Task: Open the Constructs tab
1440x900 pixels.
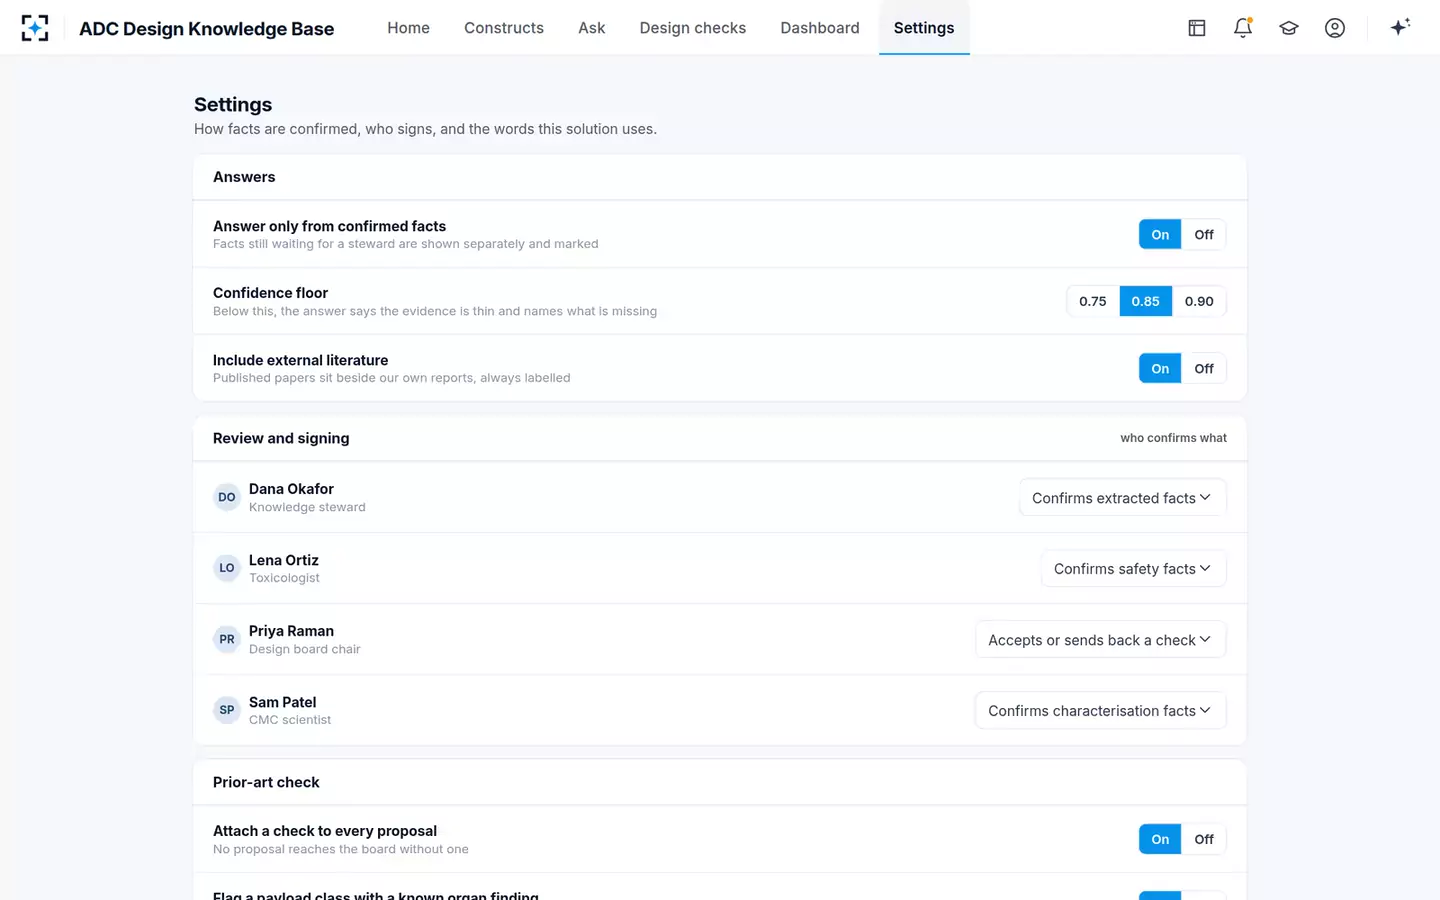Action: point(504,28)
